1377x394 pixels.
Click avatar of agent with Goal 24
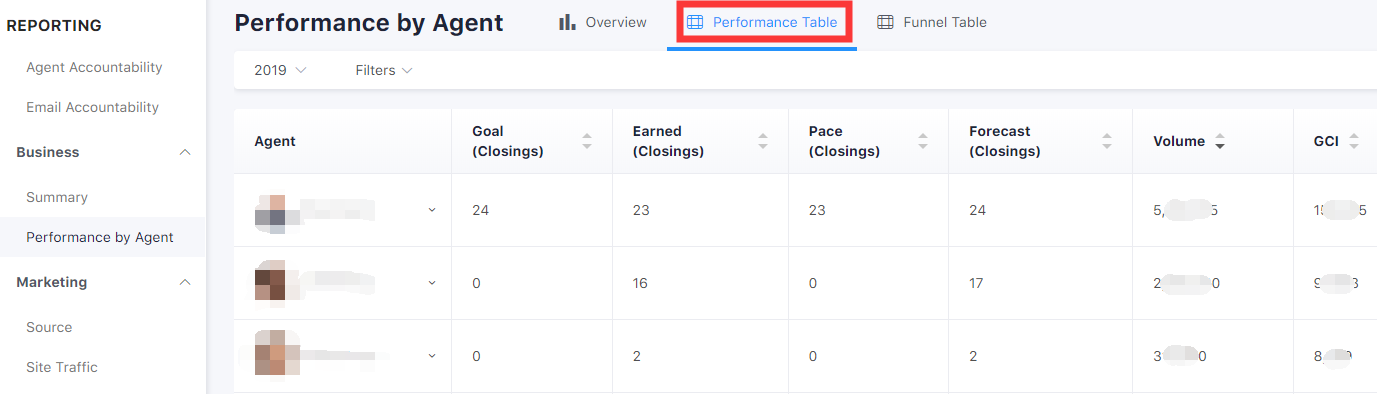click(x=270, y=214)
